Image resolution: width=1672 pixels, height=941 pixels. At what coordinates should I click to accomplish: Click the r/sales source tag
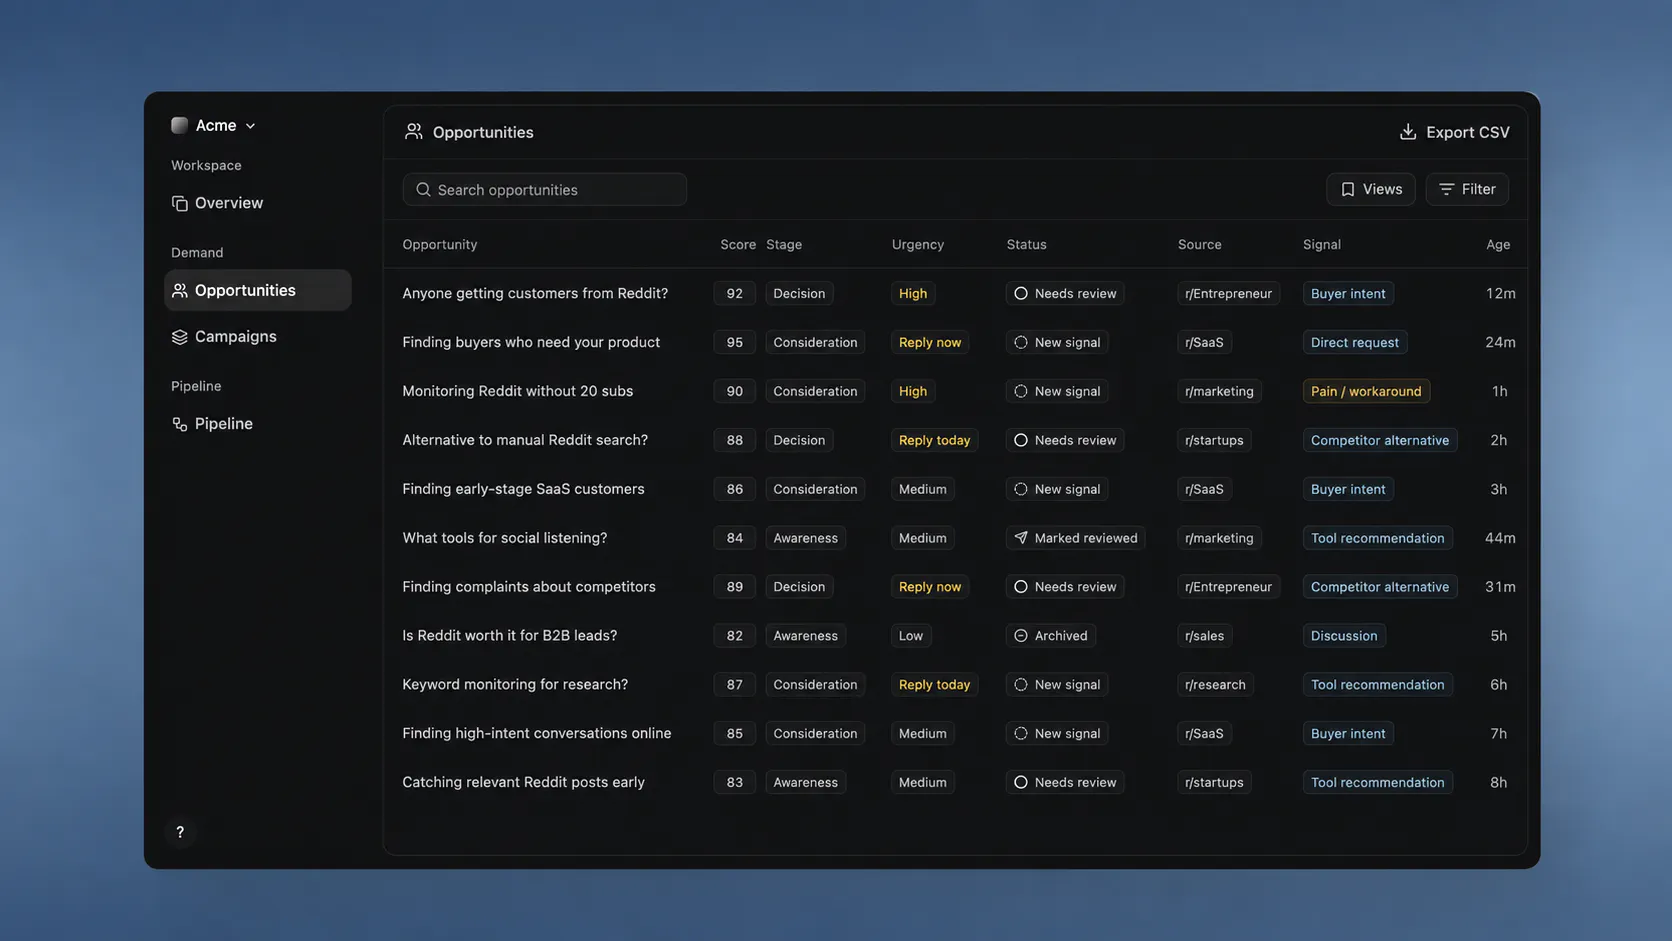(1204, 636)
